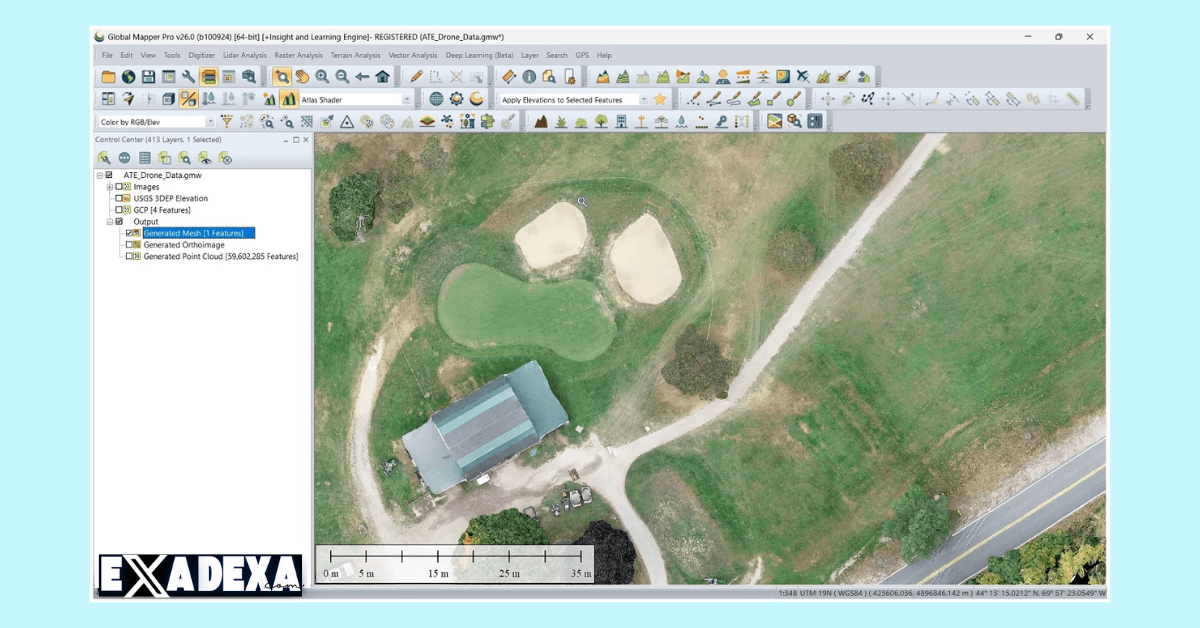Open the Control Center icon in toolbar
Viewport: 1200px width, 628px height.
(x=108, y=97)
